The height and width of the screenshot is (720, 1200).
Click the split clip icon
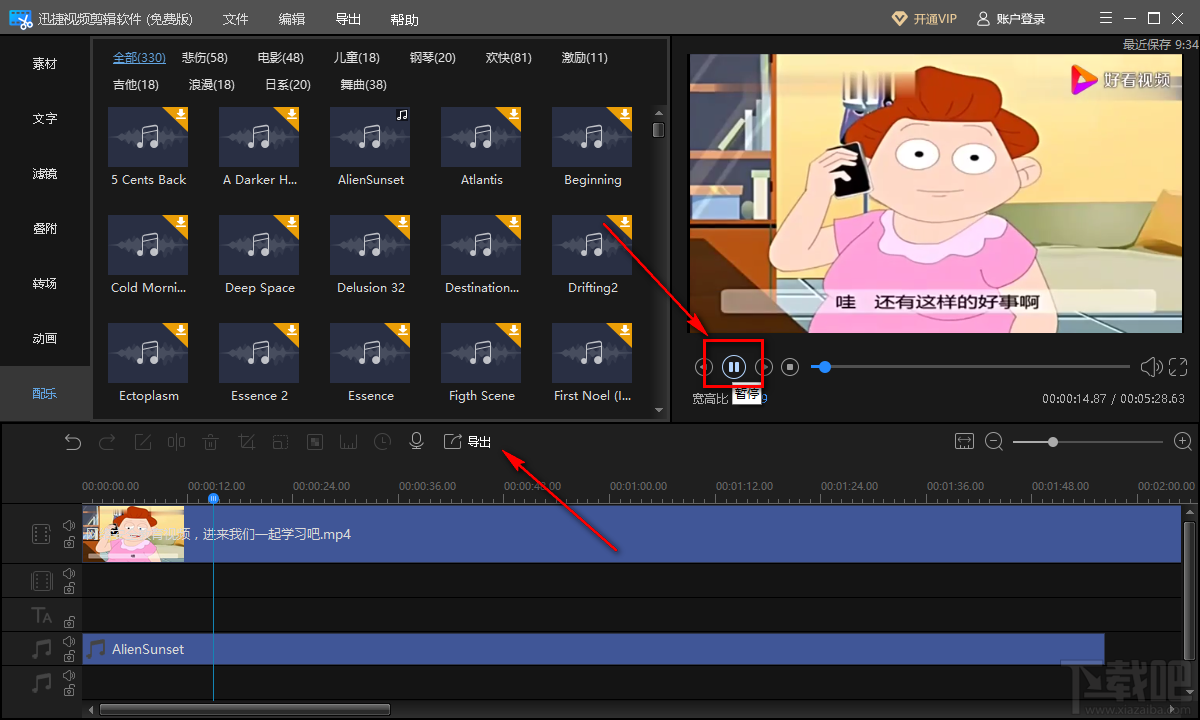(177, 442)
